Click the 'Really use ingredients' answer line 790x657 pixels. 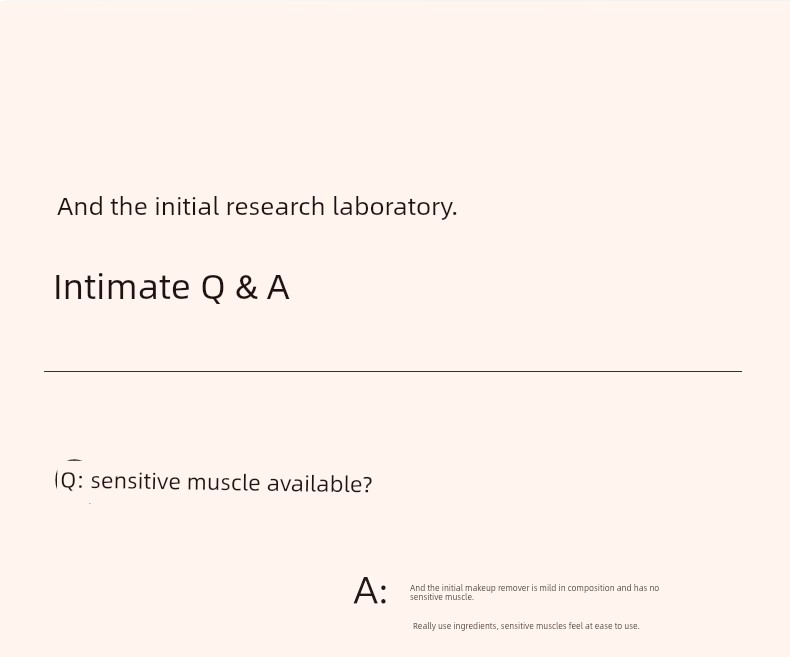point(526,626)
